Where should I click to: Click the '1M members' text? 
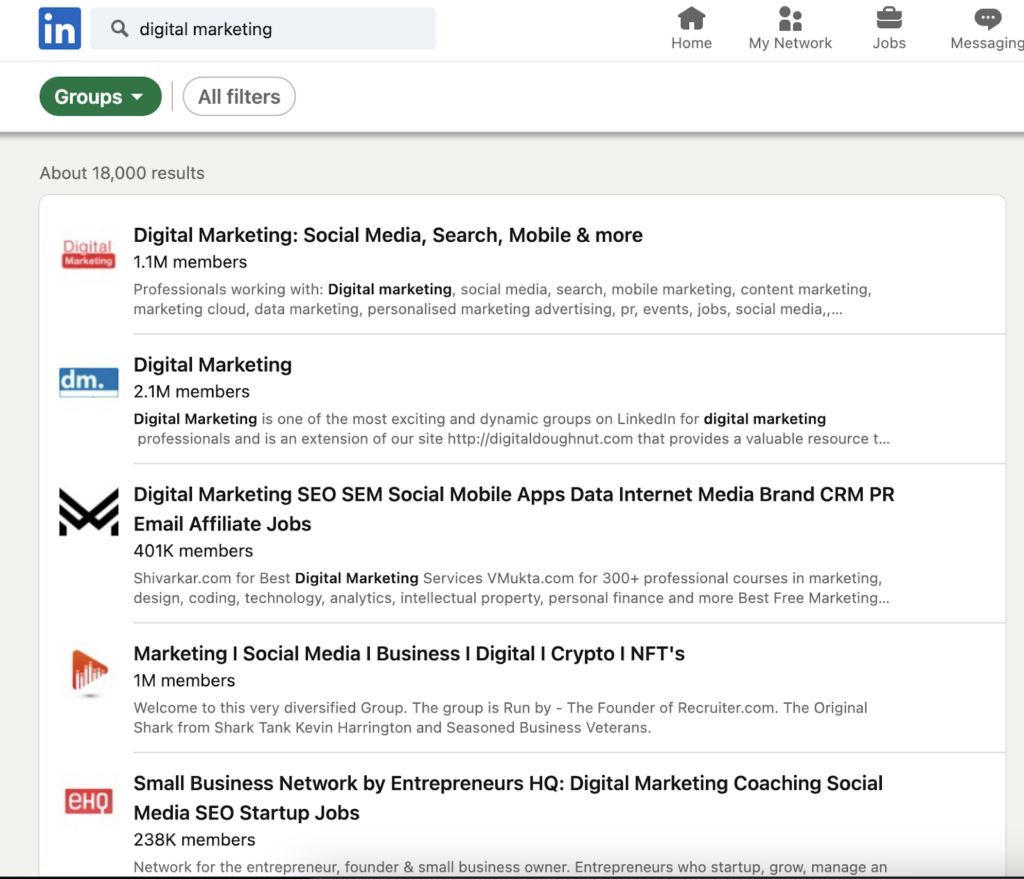(x=184, y=680)
